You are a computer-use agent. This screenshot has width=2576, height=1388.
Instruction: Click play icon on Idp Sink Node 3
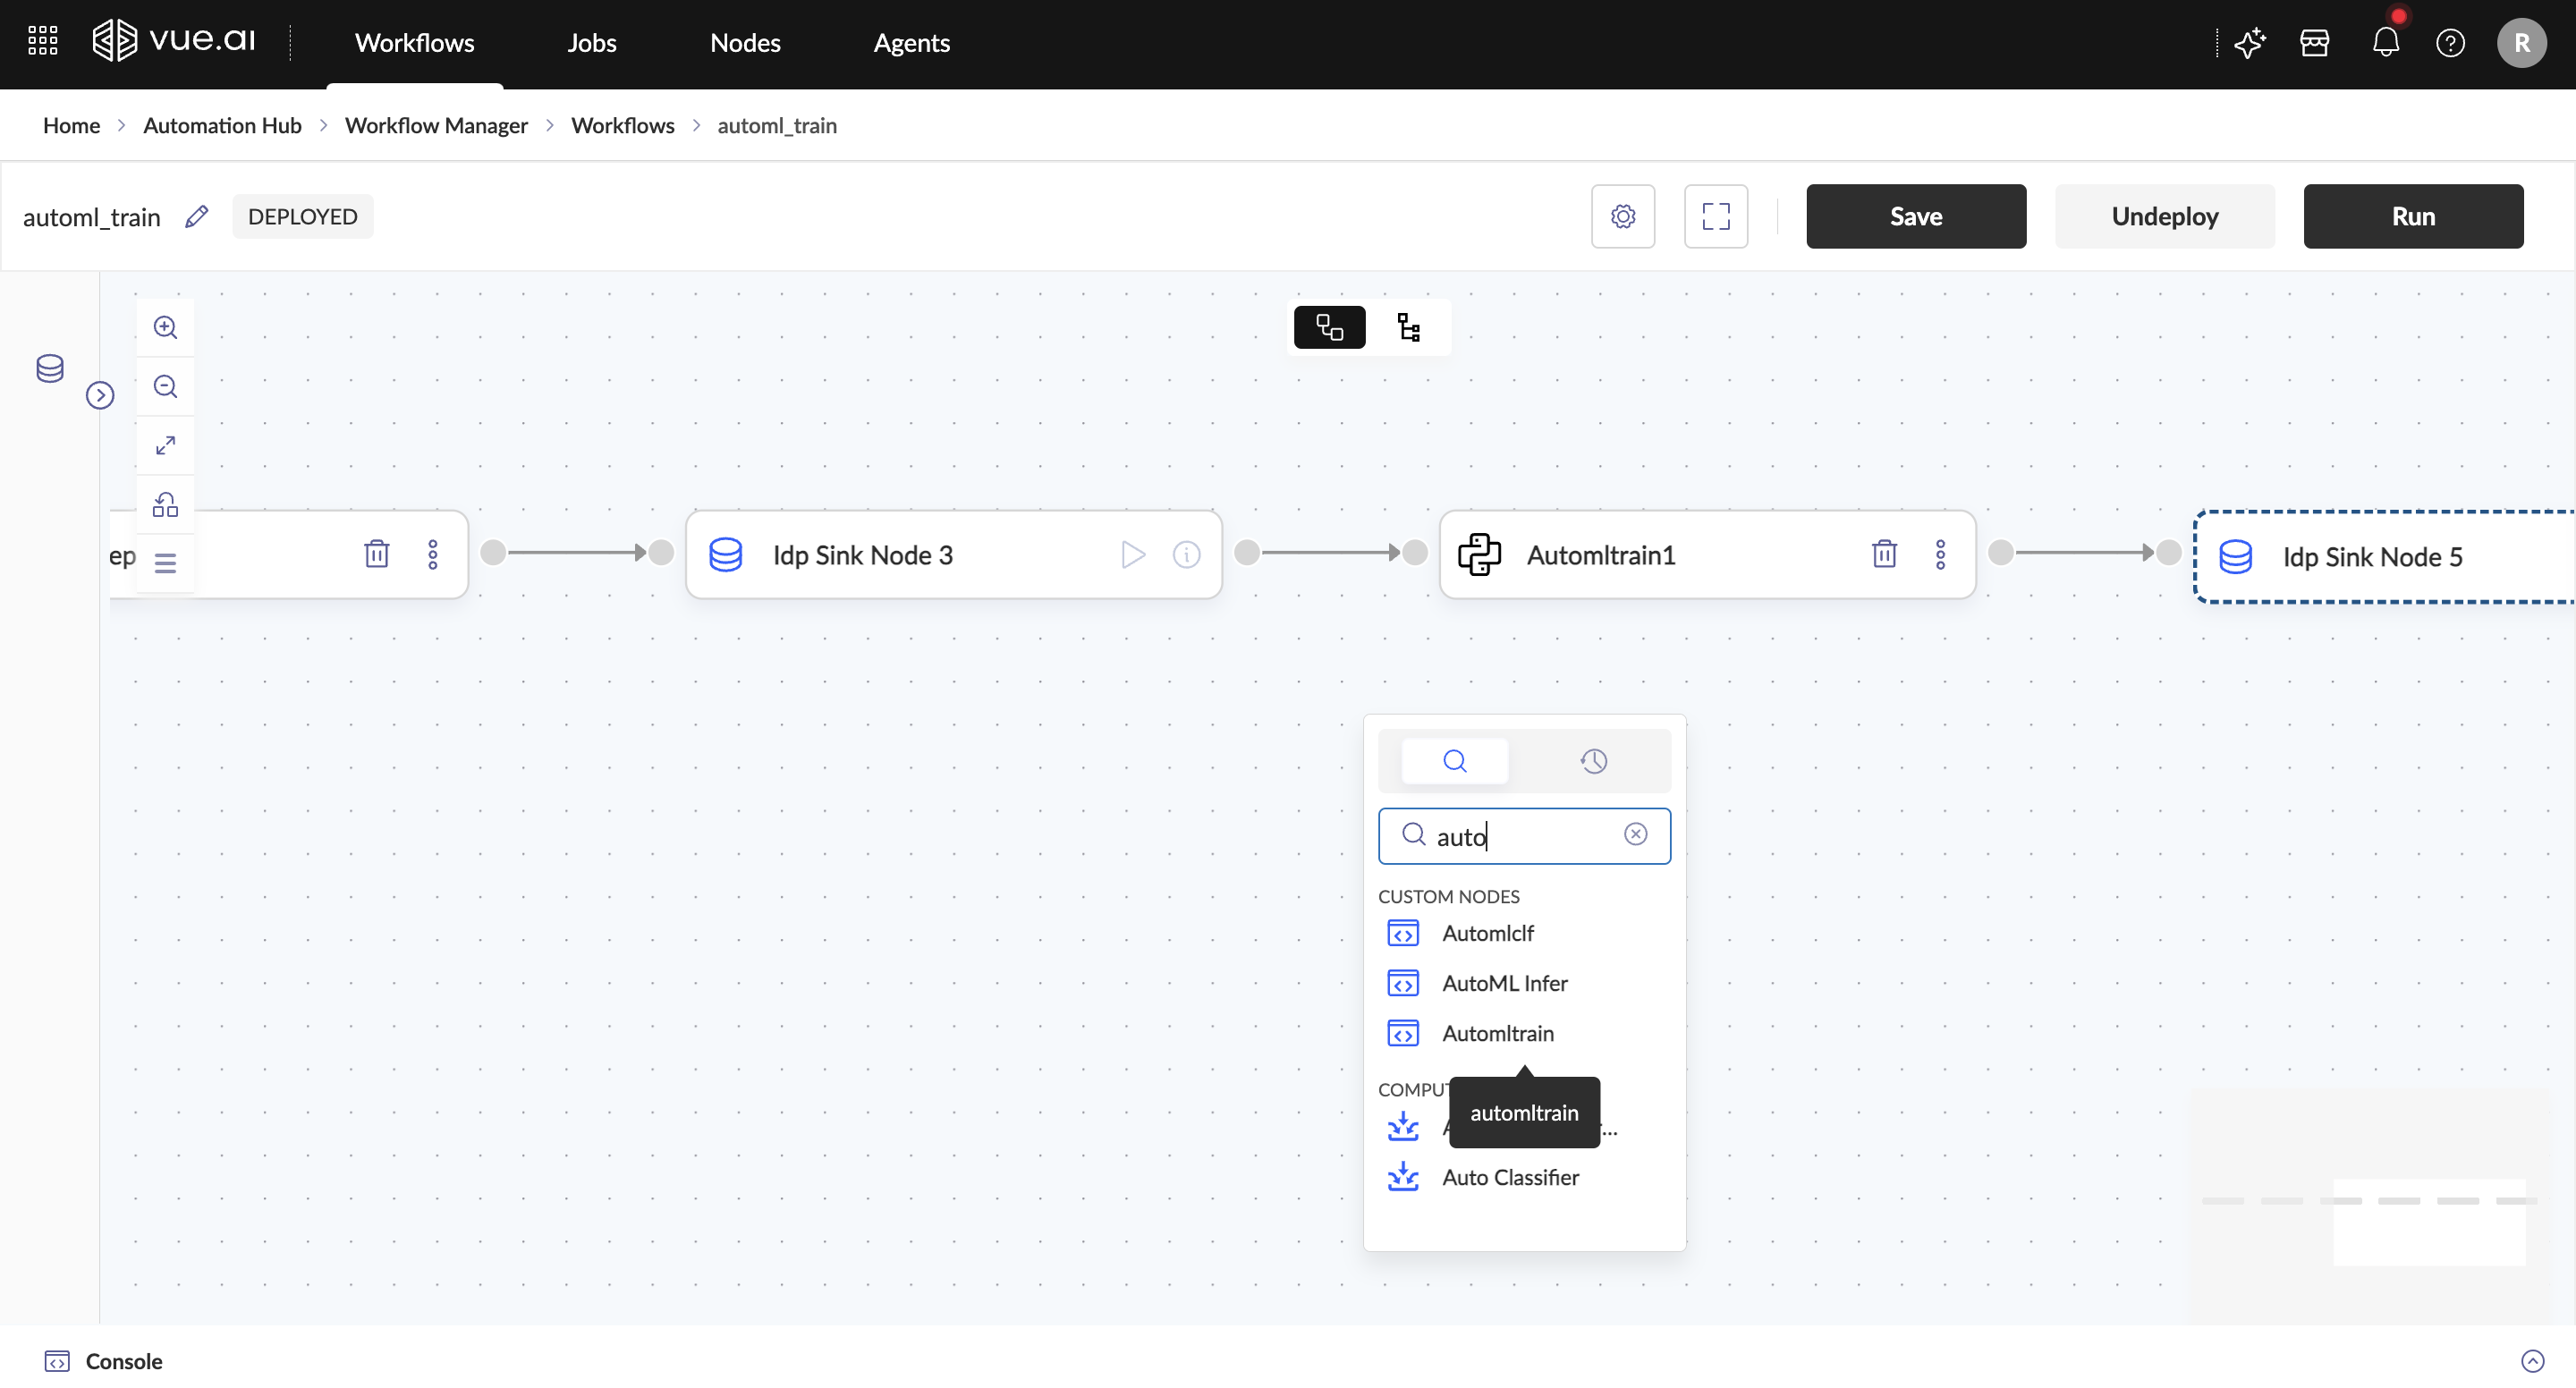1133,554
